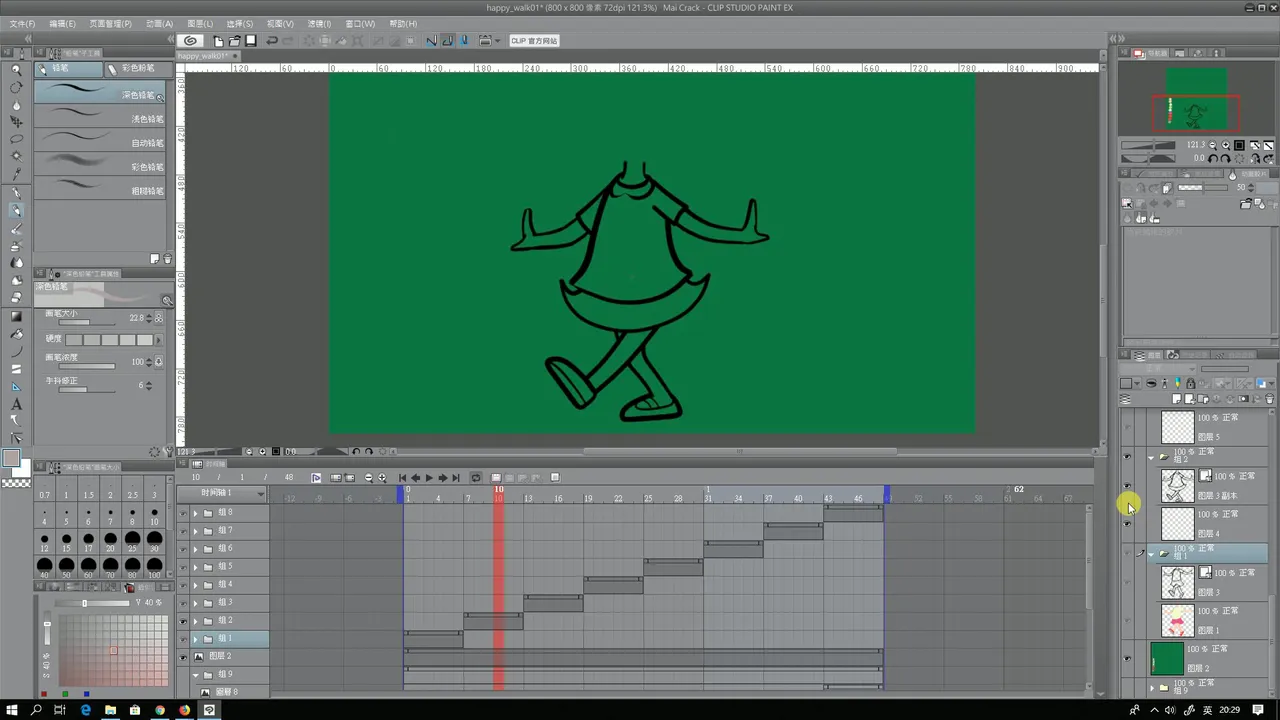Viewport: 1280px width, 720px height.
Task: Select the 彩色粉笔 sub tool group tab
Action: [x=137, y=68]
